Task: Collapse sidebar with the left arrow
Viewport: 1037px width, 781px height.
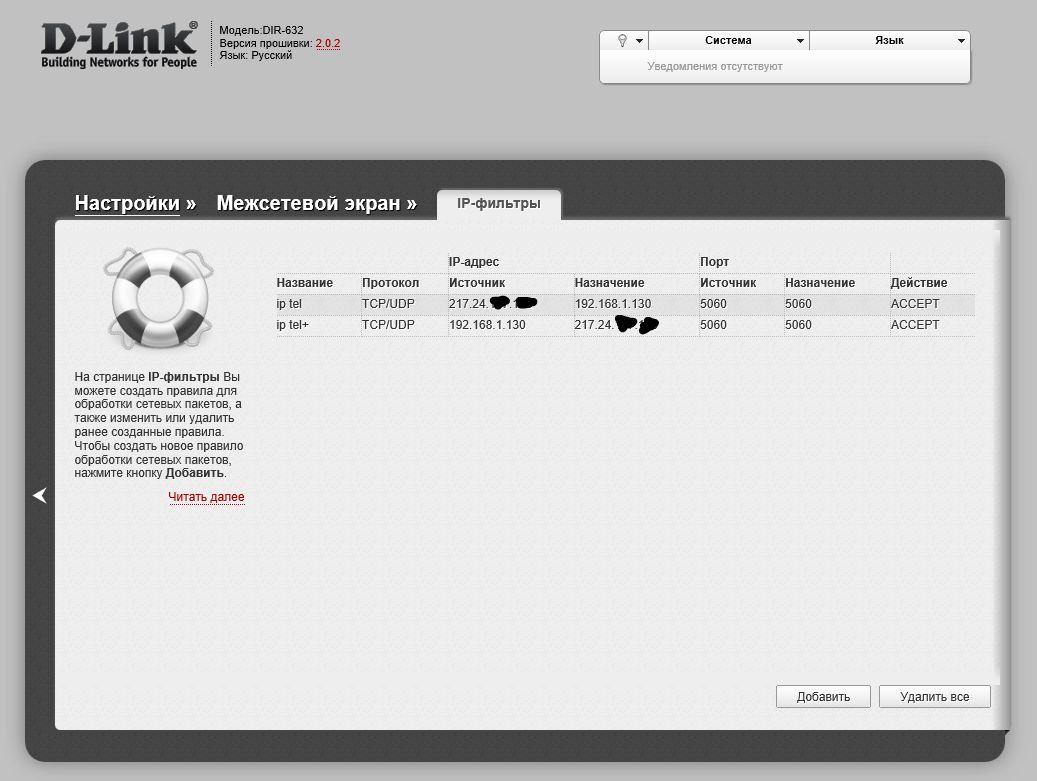Action: click(39, 495)
